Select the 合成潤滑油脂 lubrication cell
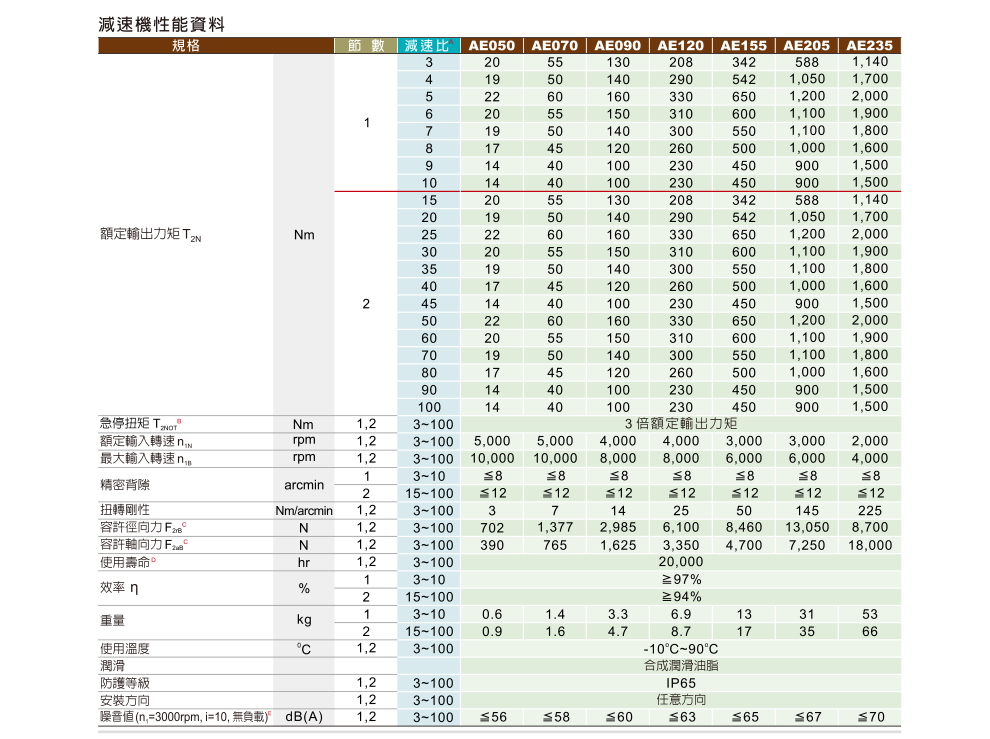990x739 pixels. click(x=681, y=665)
